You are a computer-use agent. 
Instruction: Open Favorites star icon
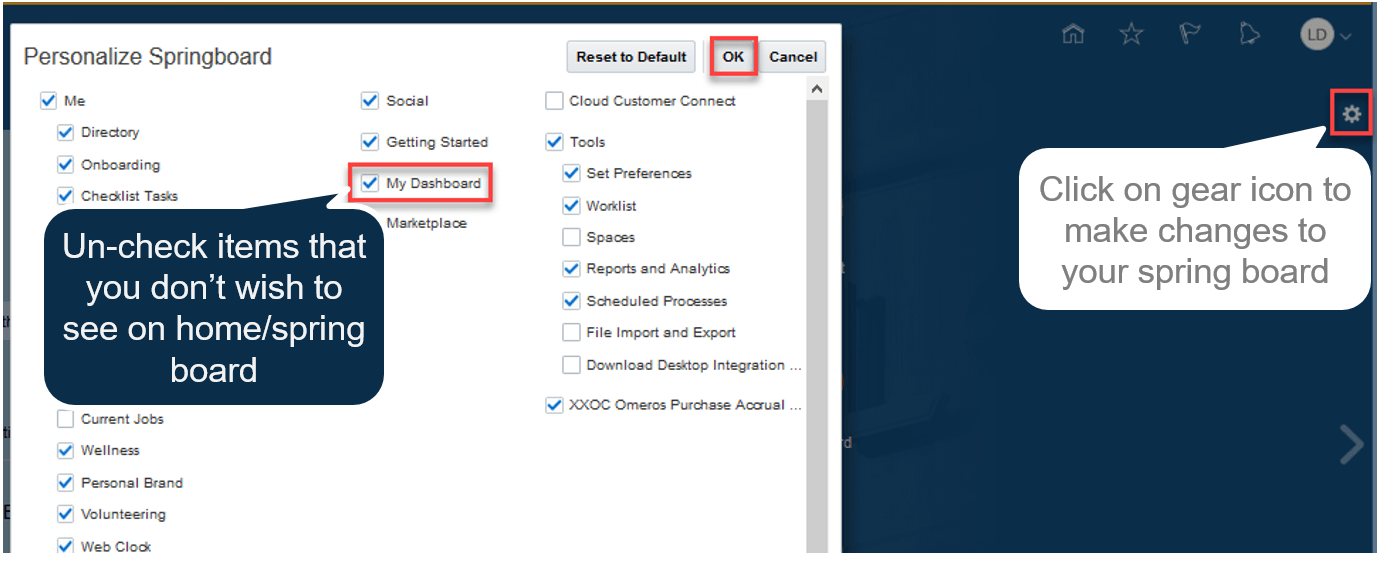(1131, 35)
